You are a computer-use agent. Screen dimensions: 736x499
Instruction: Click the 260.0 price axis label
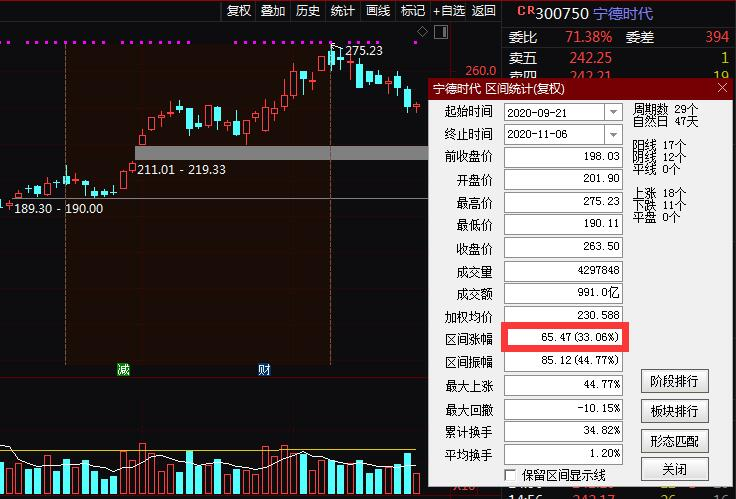[481, 71]
